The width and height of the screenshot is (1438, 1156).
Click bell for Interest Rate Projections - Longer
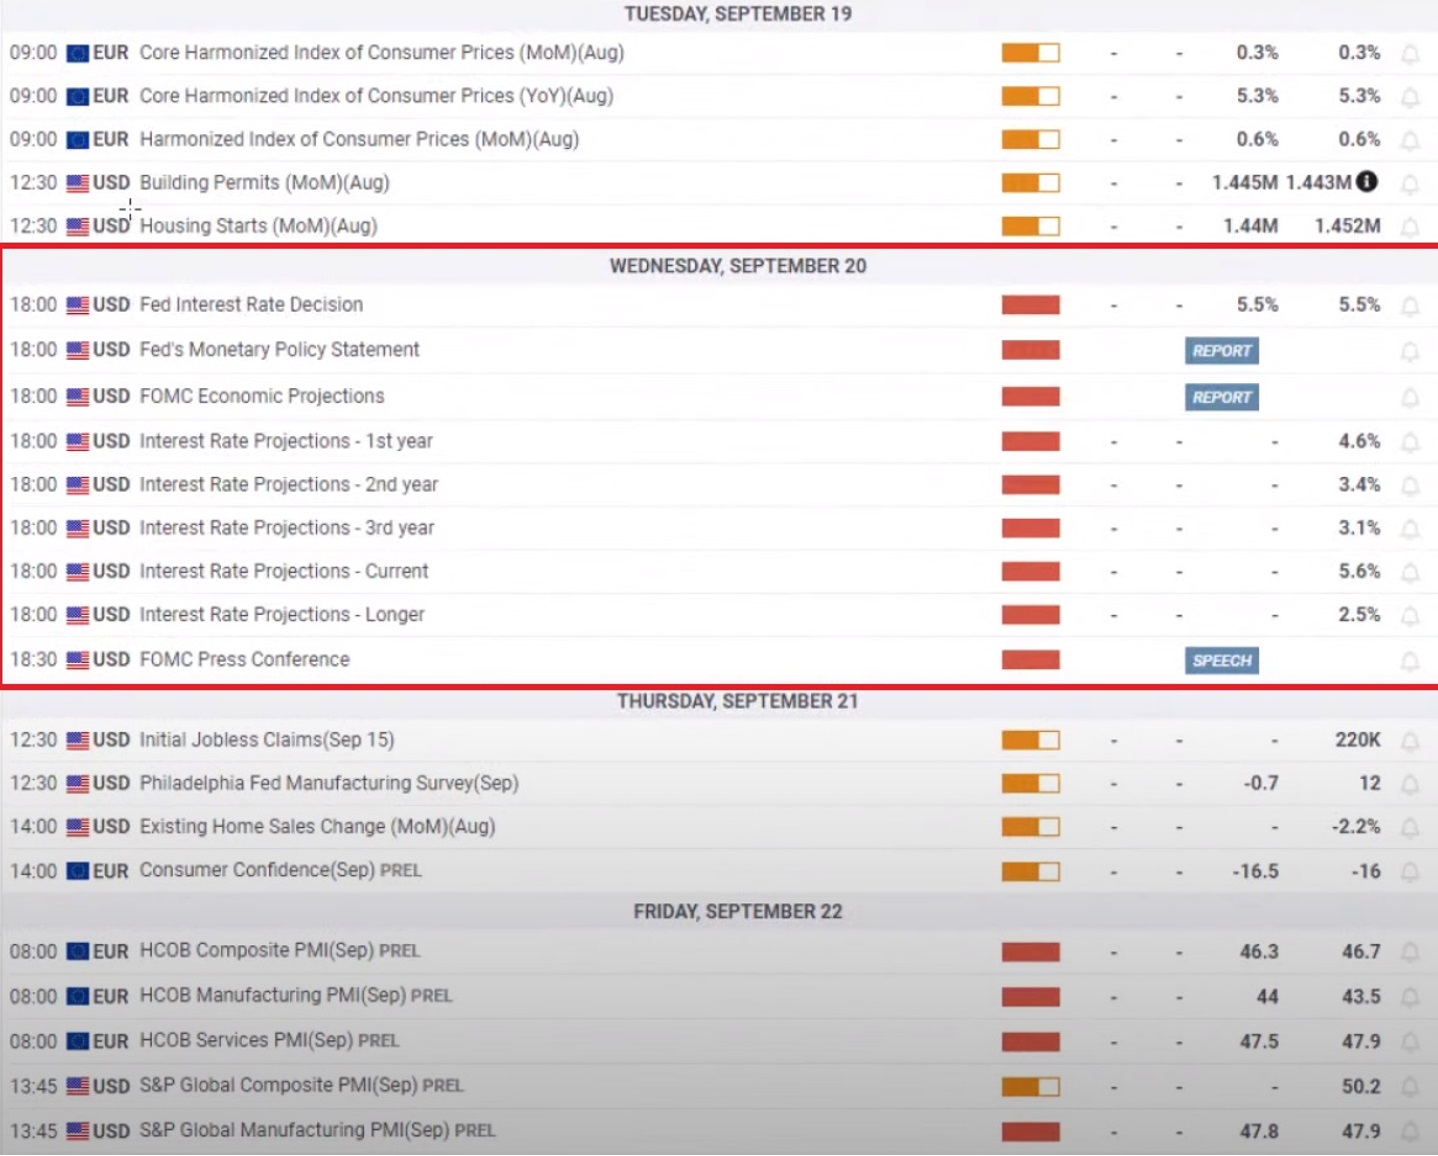[x=1410, y=616]
